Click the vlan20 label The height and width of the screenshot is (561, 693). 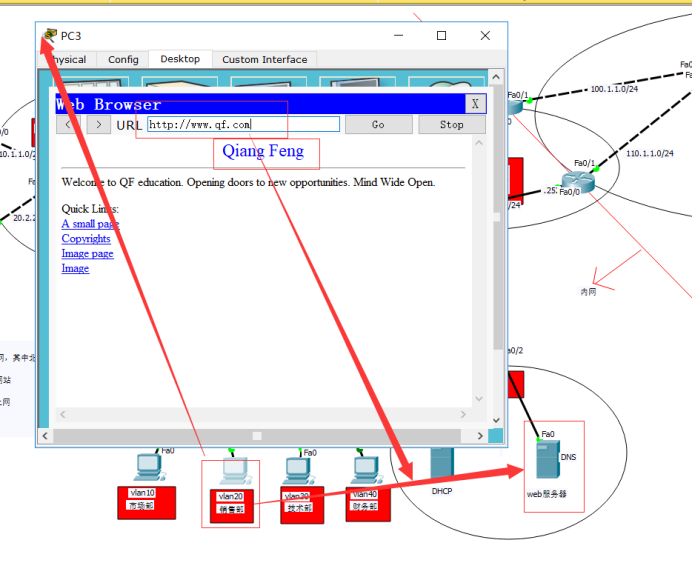tap(231, 496)
